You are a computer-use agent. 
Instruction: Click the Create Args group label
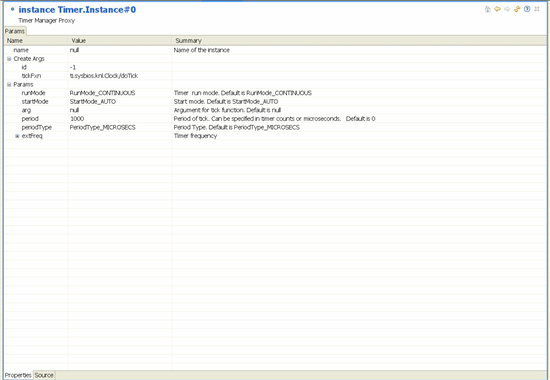(29, 59)
